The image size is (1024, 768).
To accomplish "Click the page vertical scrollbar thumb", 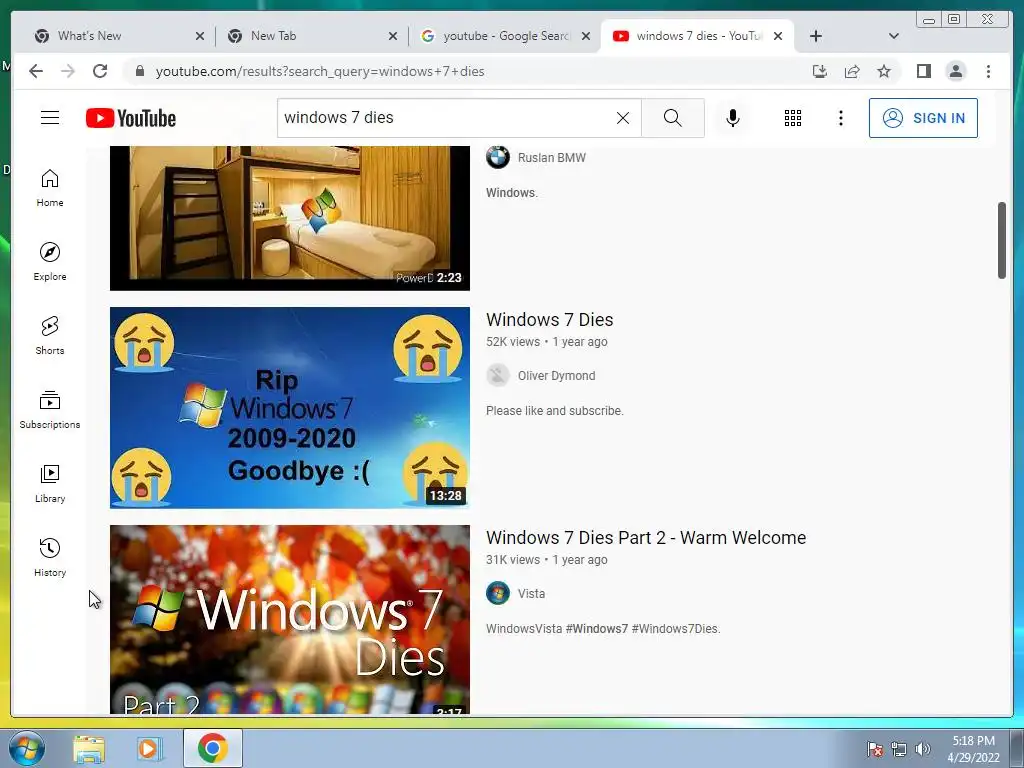I will (x=1002, y=240).
